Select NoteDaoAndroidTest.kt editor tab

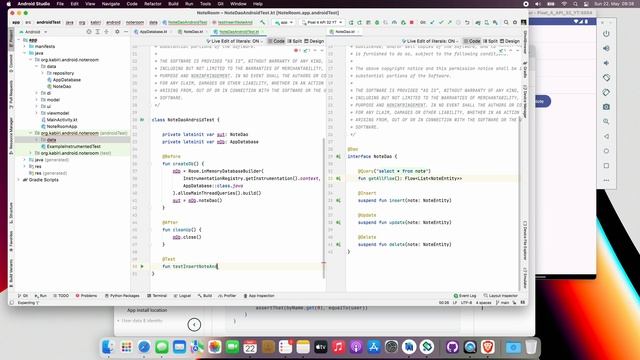(x=238, y=31)
